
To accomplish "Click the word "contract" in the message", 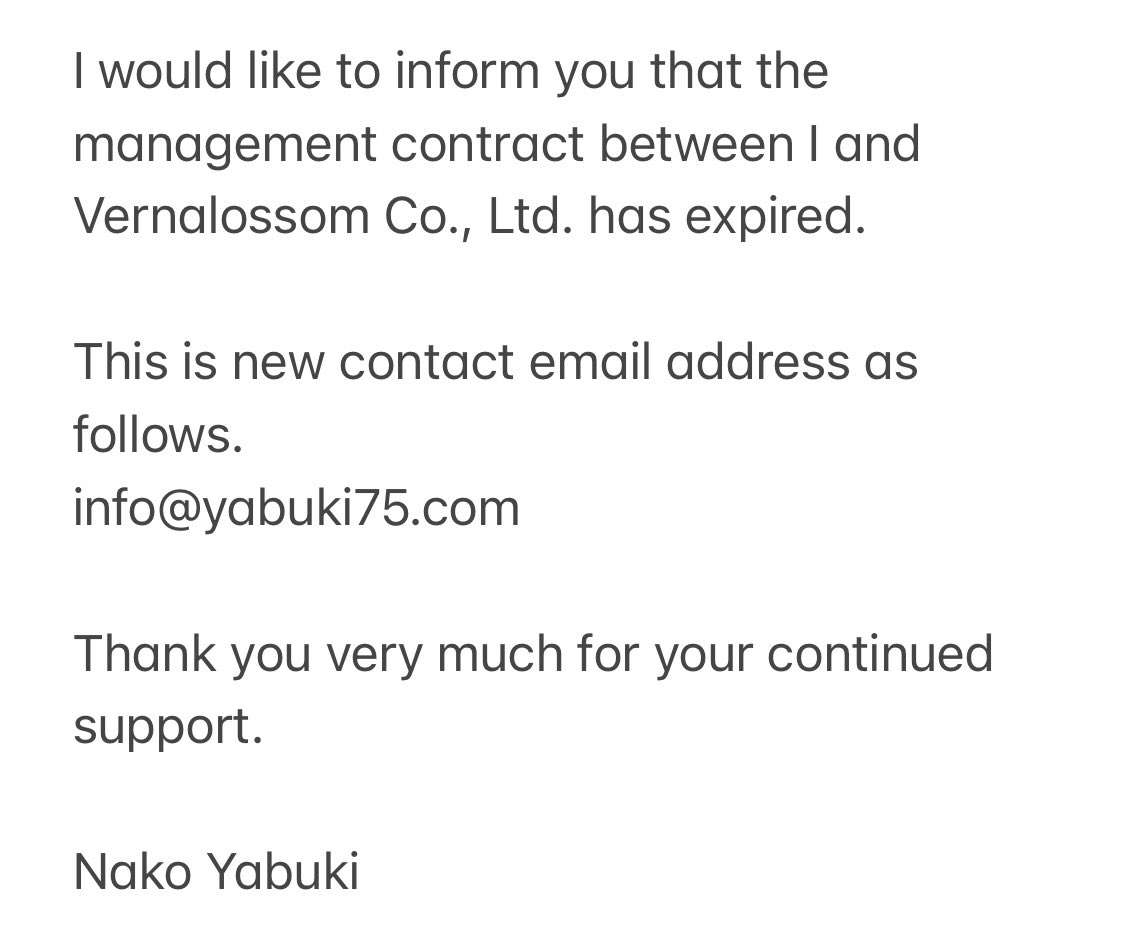I will (x=487, y=144).
